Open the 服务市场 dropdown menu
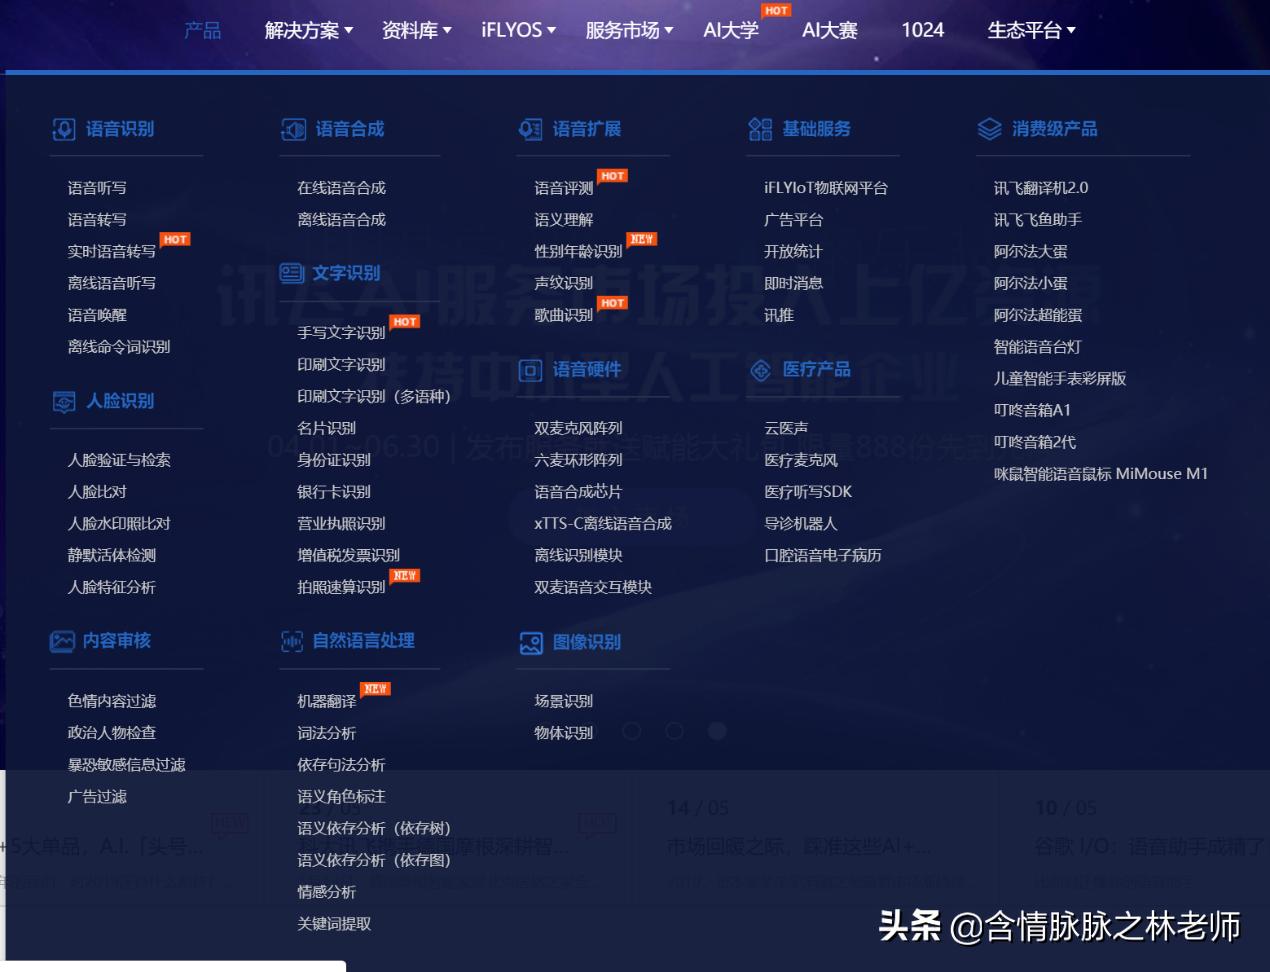Screen dimensions: 1270x972 [x=625, y=30]
